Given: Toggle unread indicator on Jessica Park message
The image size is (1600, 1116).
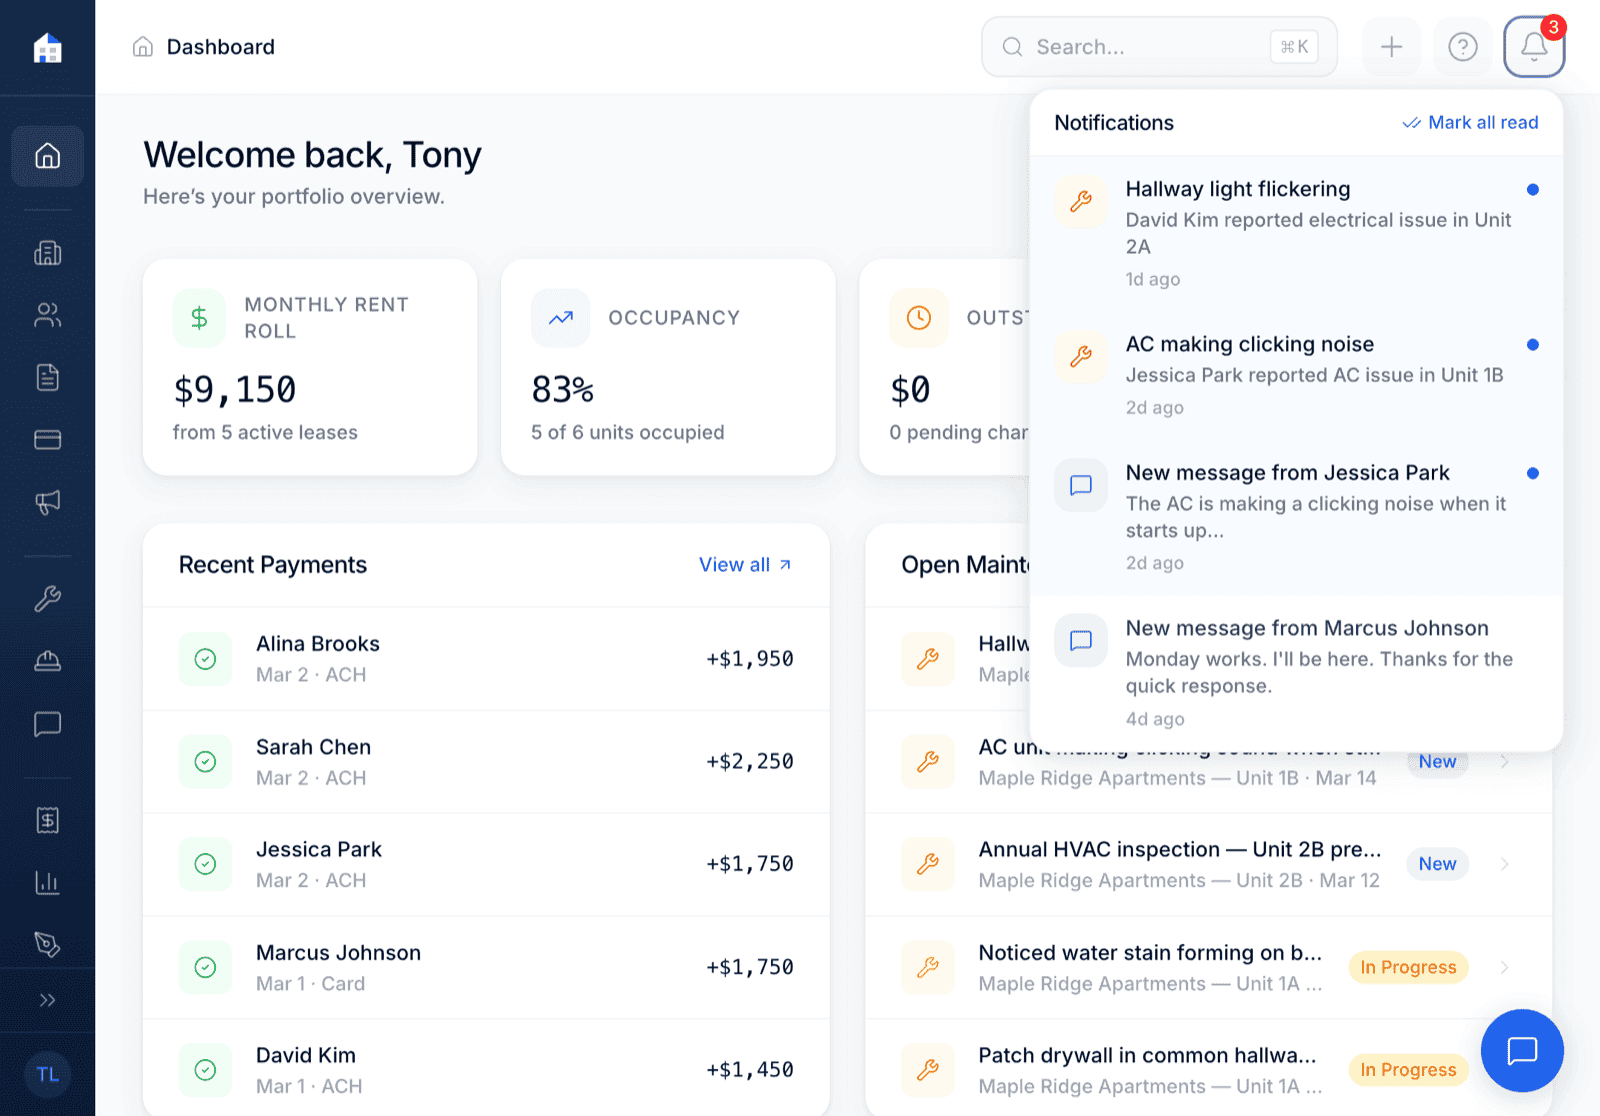Looking at the screenshot, I should coord(1533,472).
